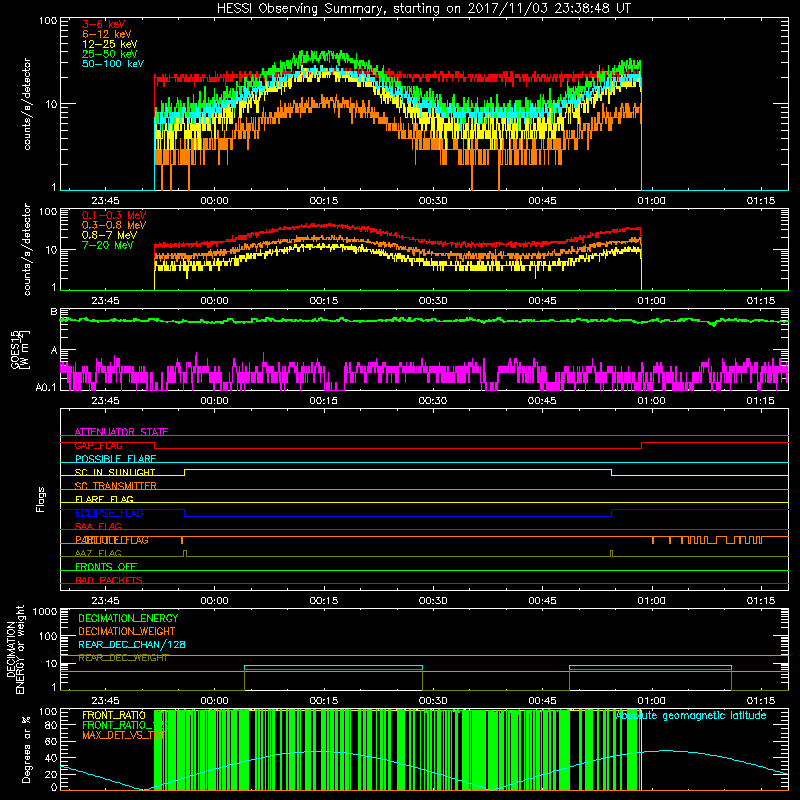Click the DECIMATION ENERGY or weight axis title
Viewport: 800px width, 800px height.
coord(15,649)
